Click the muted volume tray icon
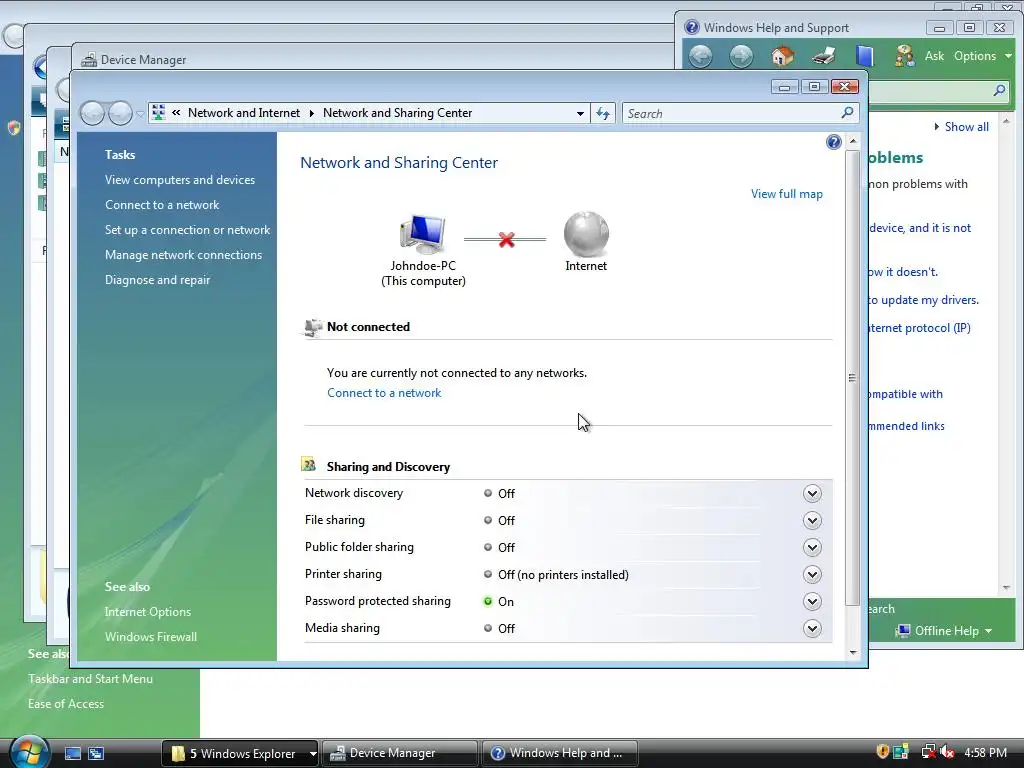The image size is (1024, 768). pos(948,752)
